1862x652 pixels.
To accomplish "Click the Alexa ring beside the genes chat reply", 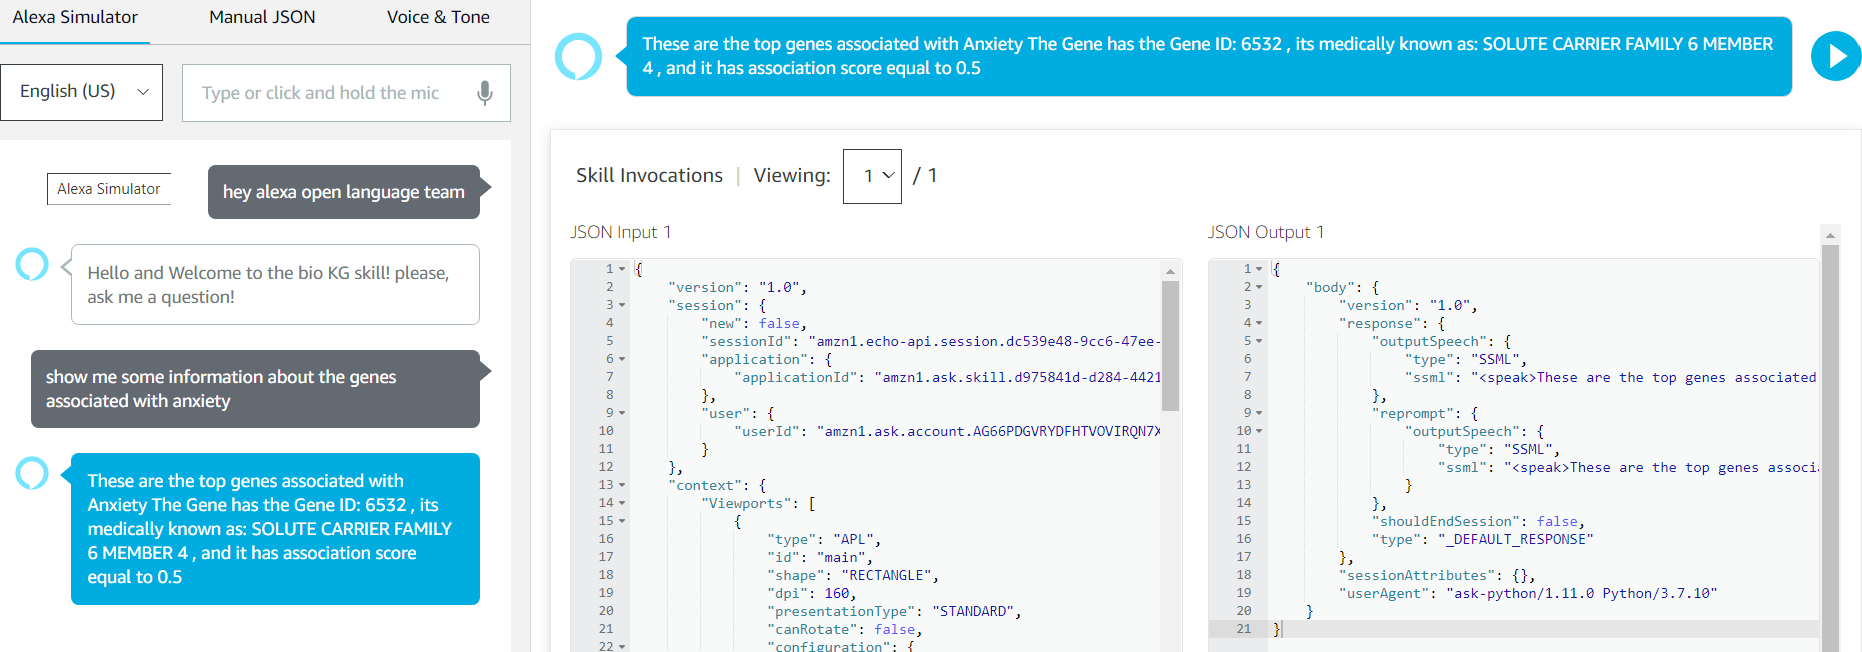I will [32, 473].
